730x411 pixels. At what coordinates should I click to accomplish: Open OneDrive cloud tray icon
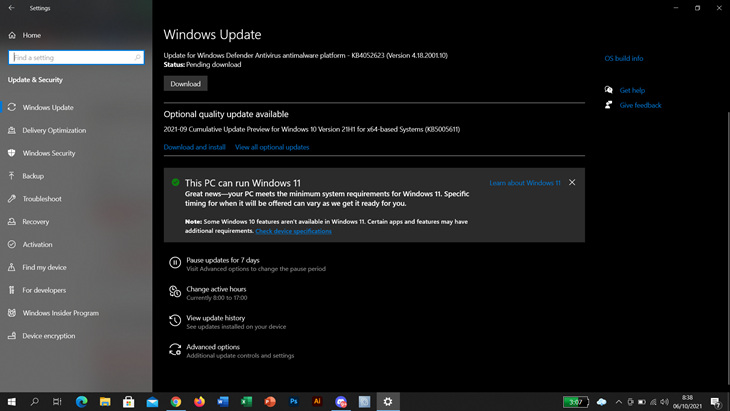[x=602, y=402]
